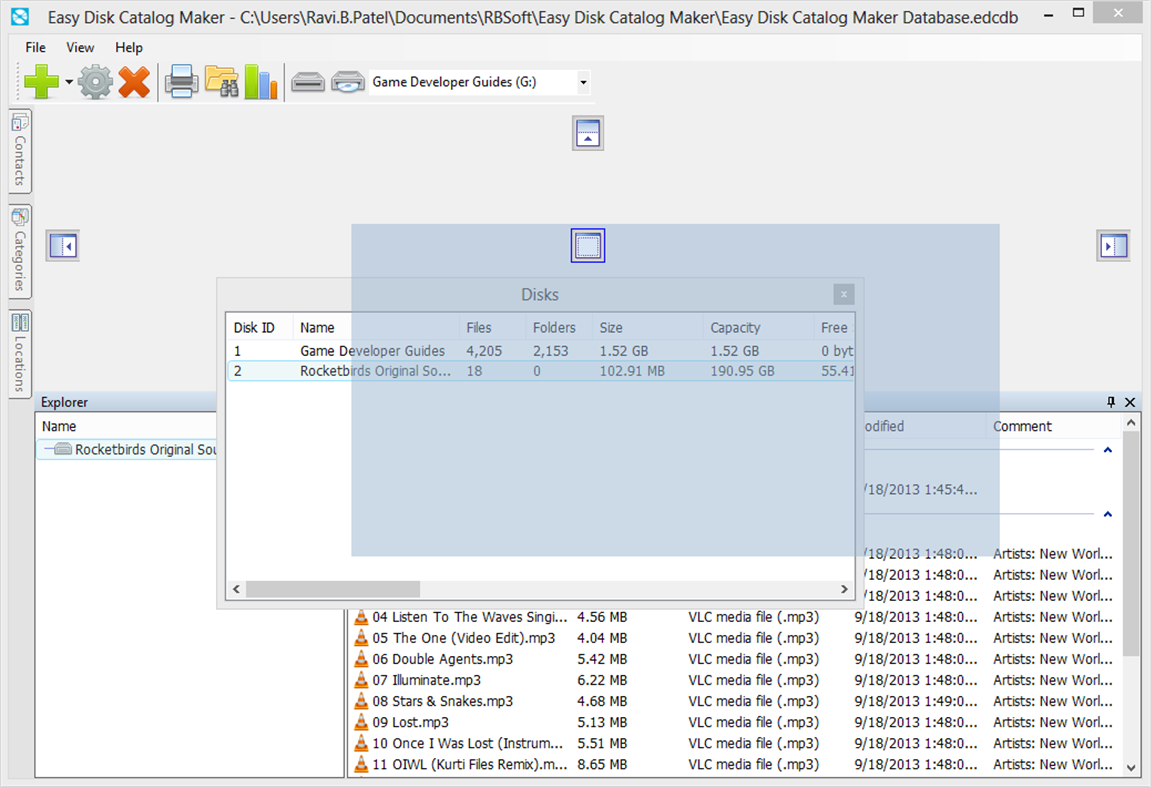This screenshot has height=787, width=1151.
Task: Activate the right docking guide indicator
Action: (x=1113, y=245)
